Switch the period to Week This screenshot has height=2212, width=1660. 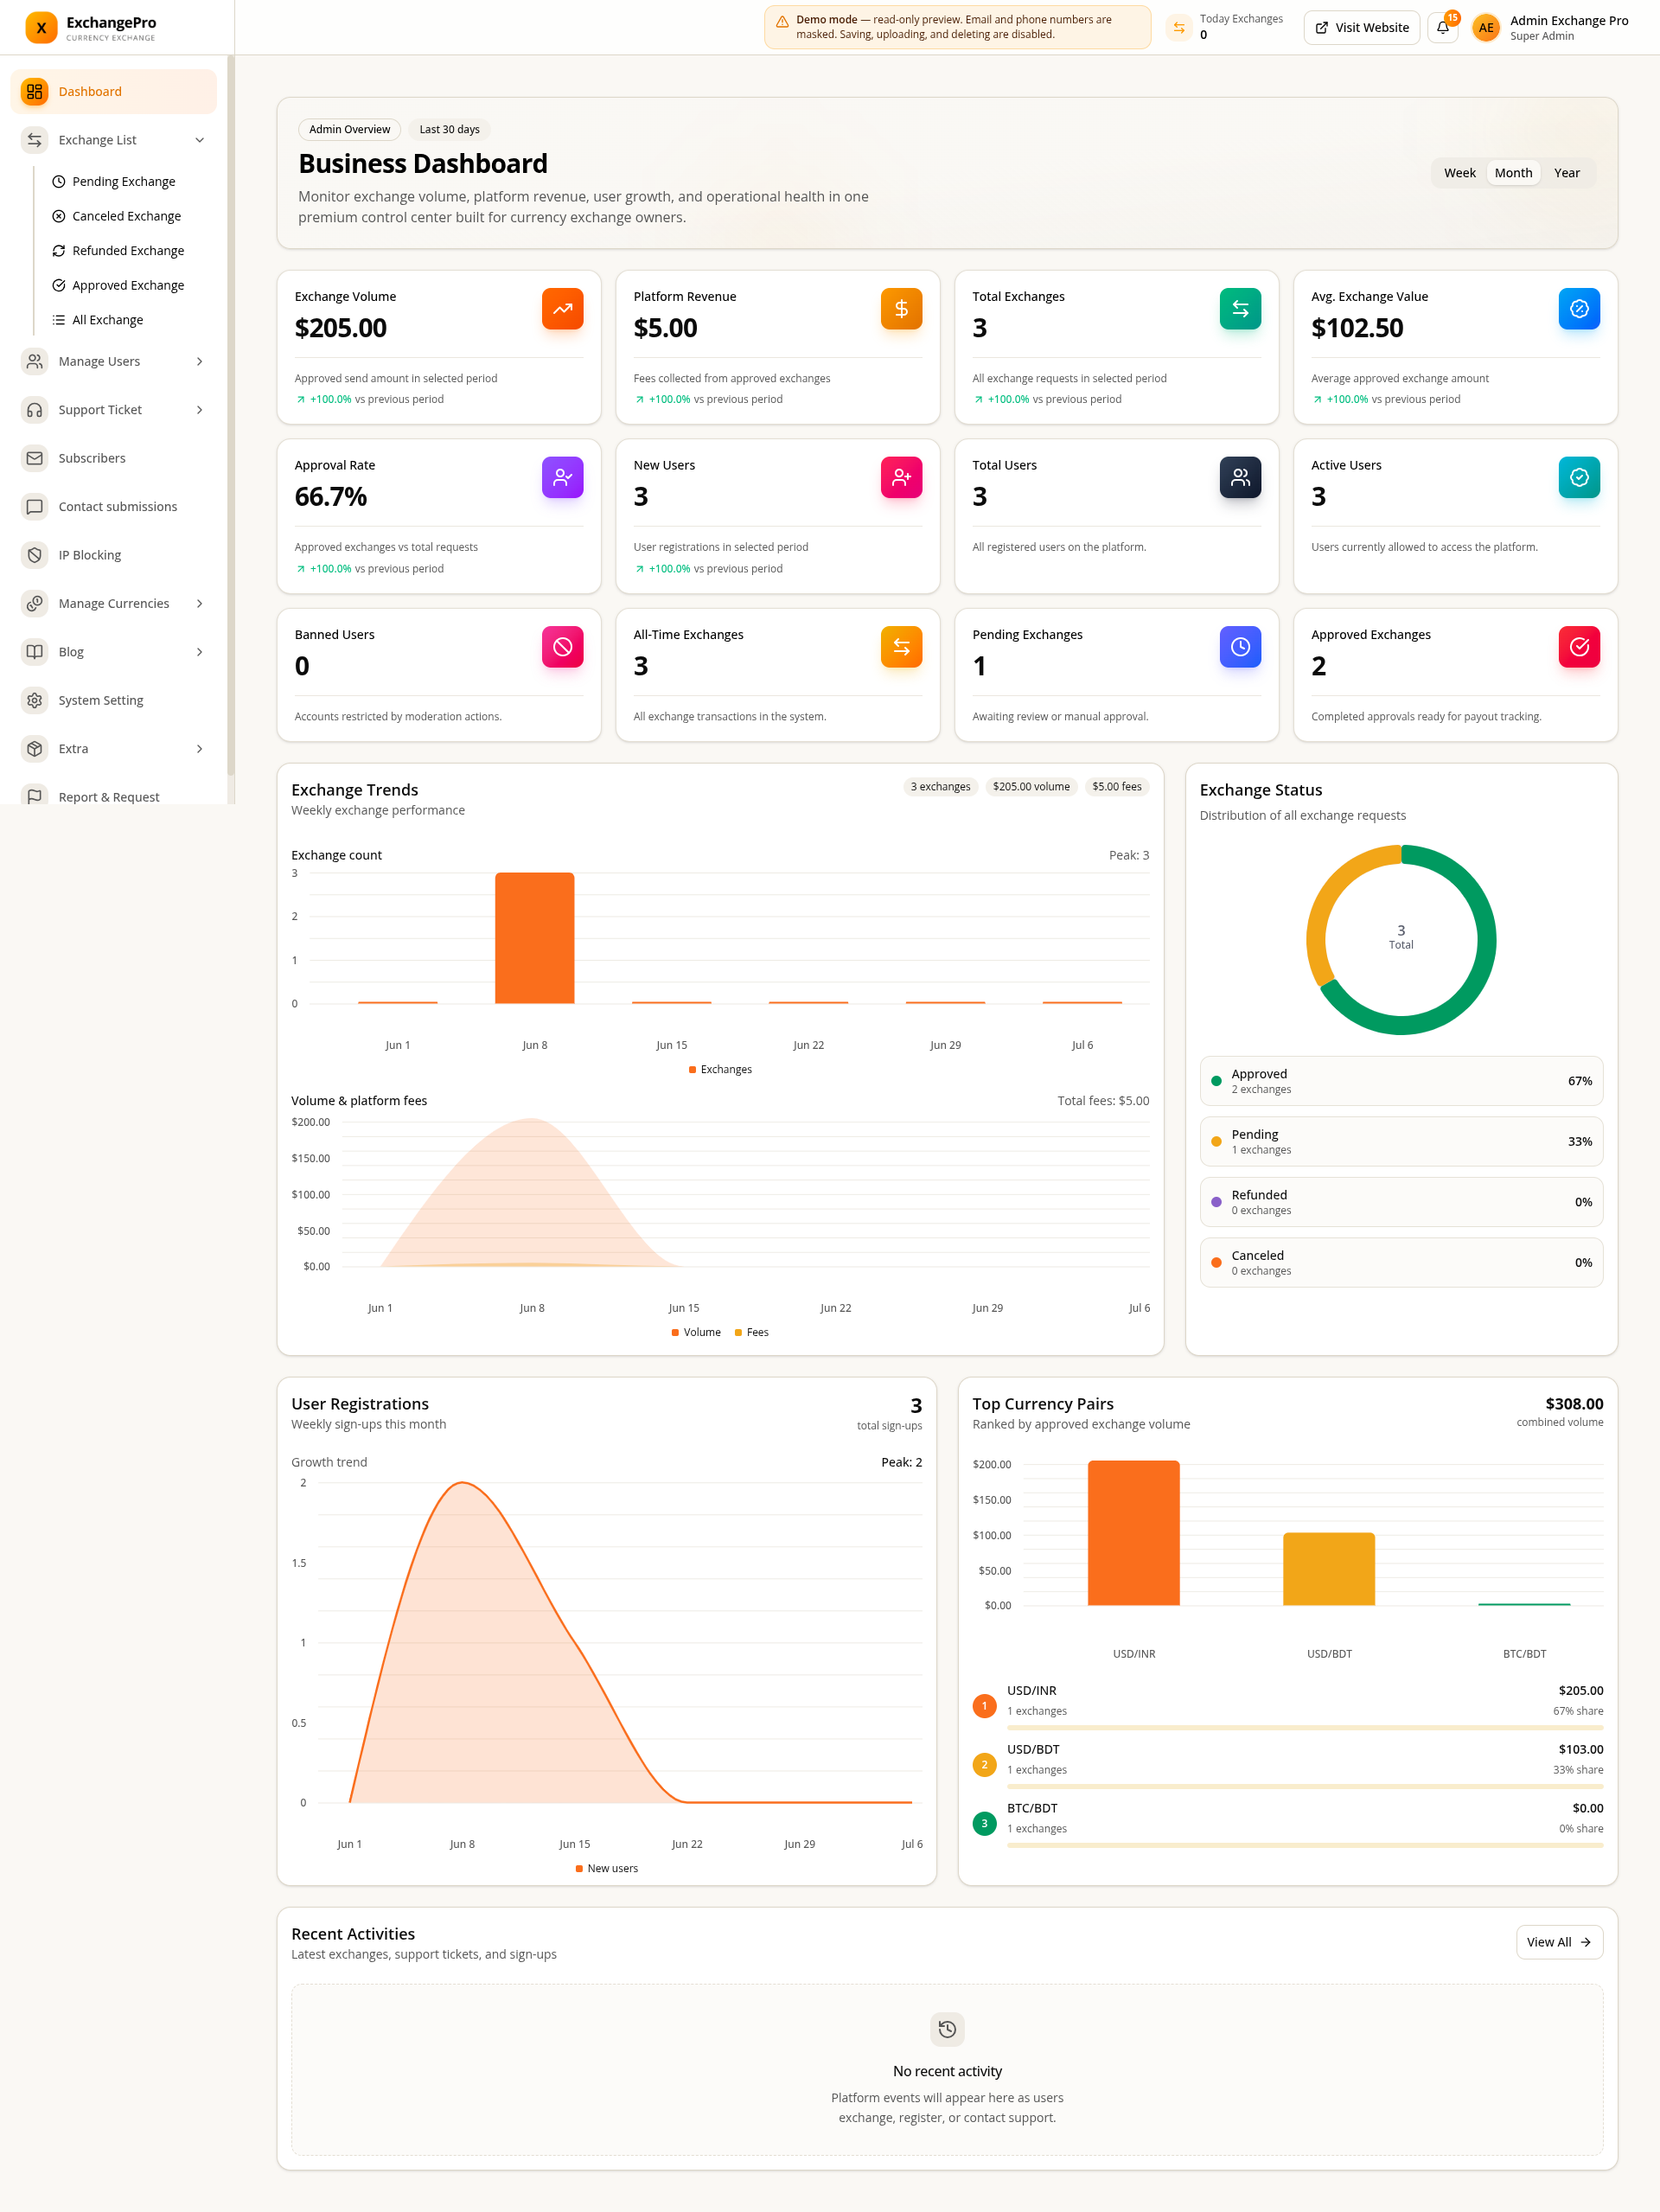point(1459,173)
